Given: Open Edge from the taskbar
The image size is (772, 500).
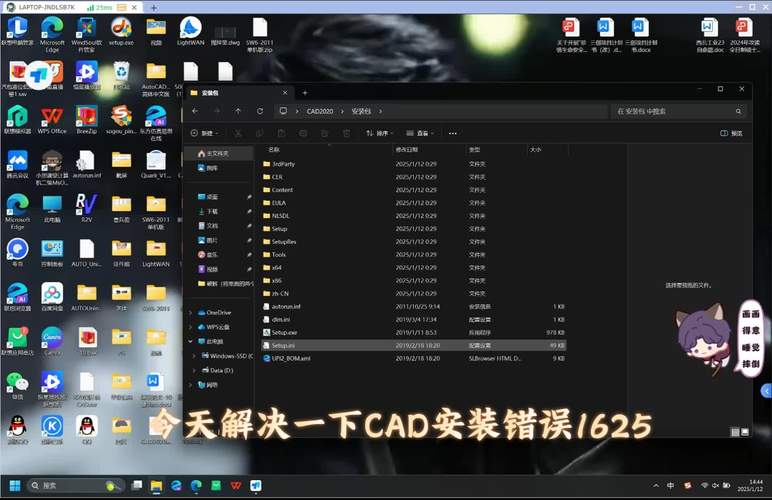Looking at the screenshot, I should coord(196,486).
